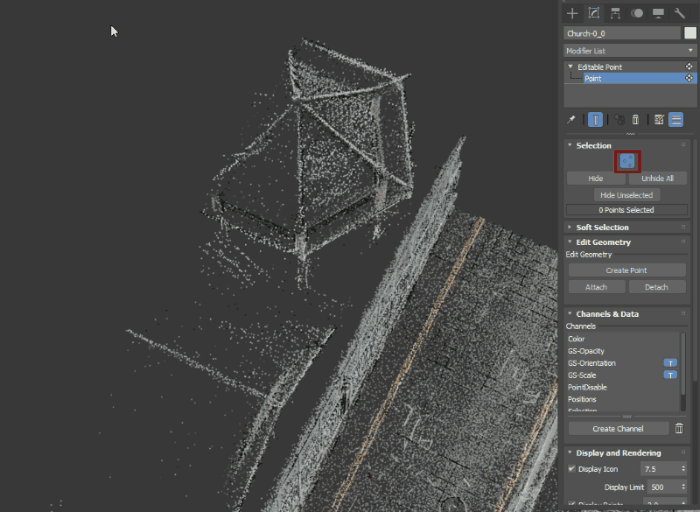Click the Display Icon spinner arrows
Viewport: 700px width, 512px height.
pos(683,469)
